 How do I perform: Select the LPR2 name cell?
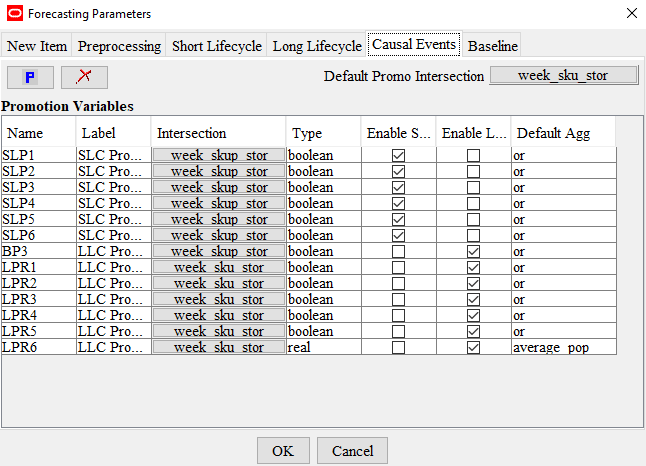39,283
